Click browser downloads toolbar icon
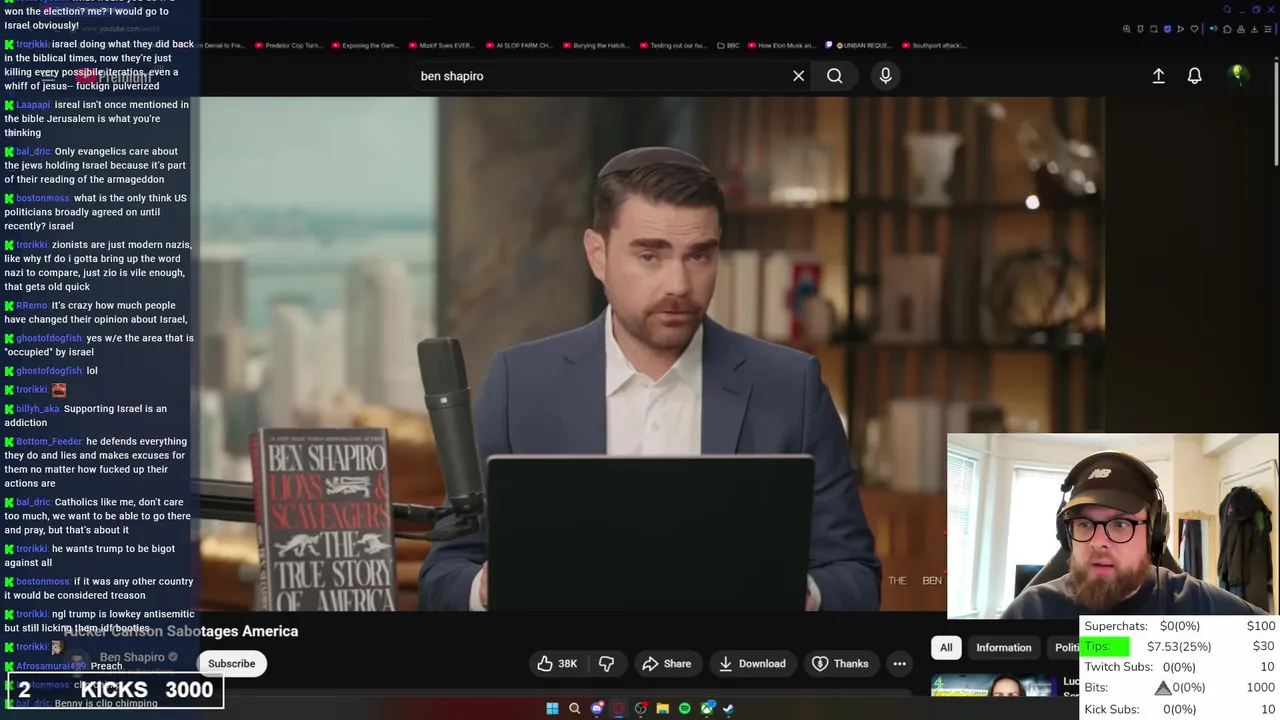Viewport: 1280px width, 720px height. click(x=1254, y=29)
